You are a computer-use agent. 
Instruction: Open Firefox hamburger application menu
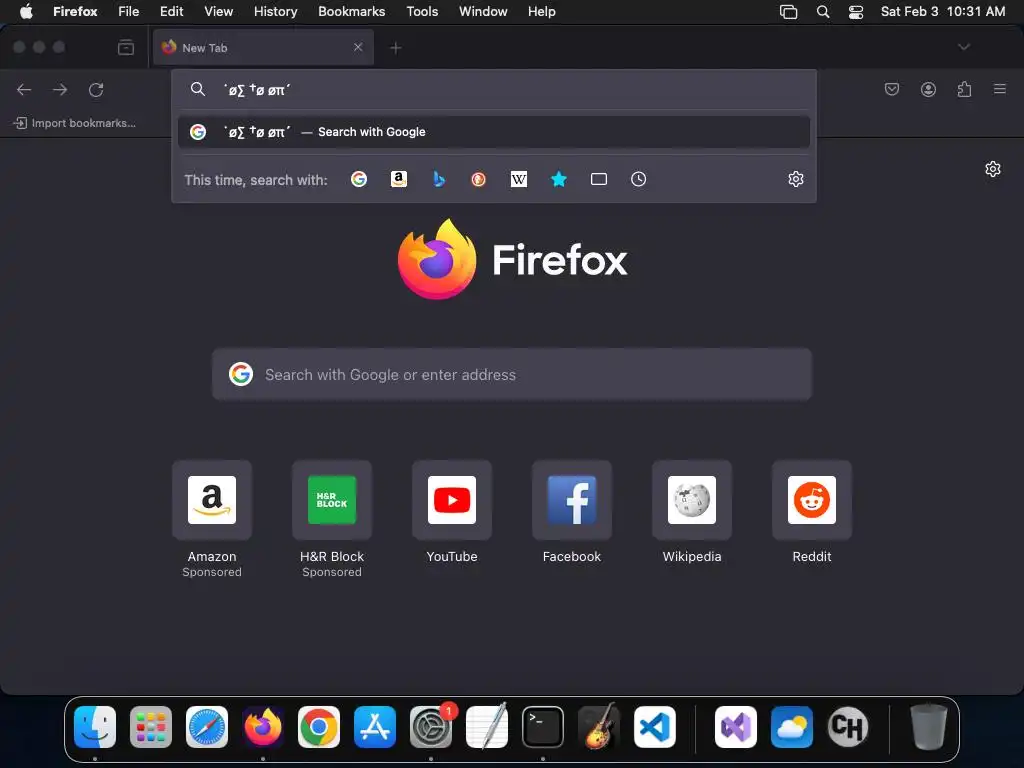pos(1000,89)
